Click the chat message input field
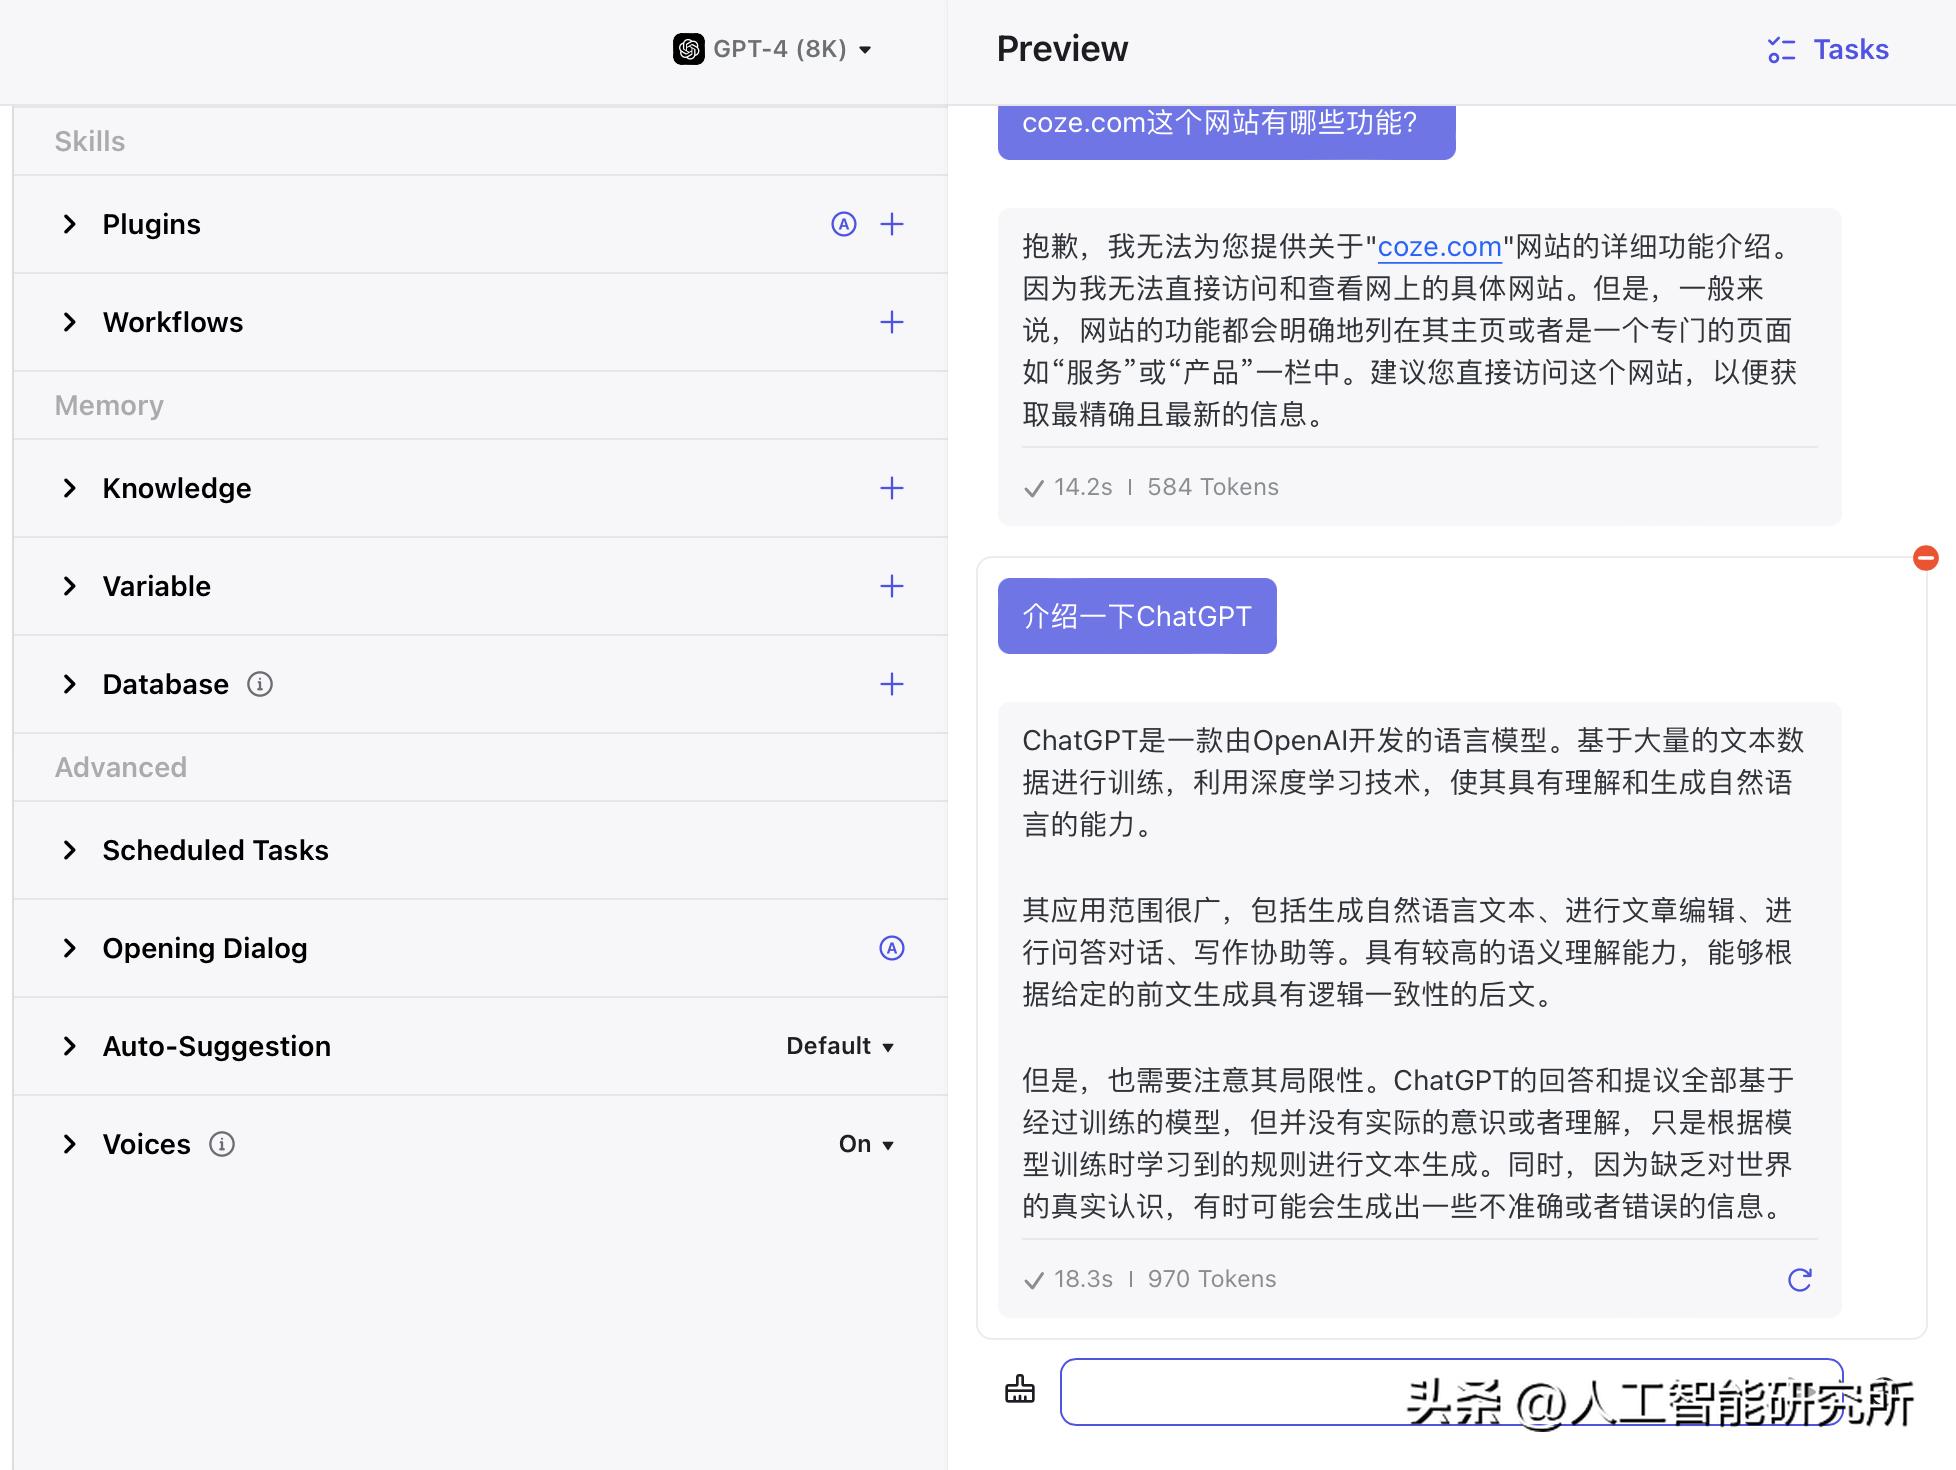 [x=1230, y=1392]
